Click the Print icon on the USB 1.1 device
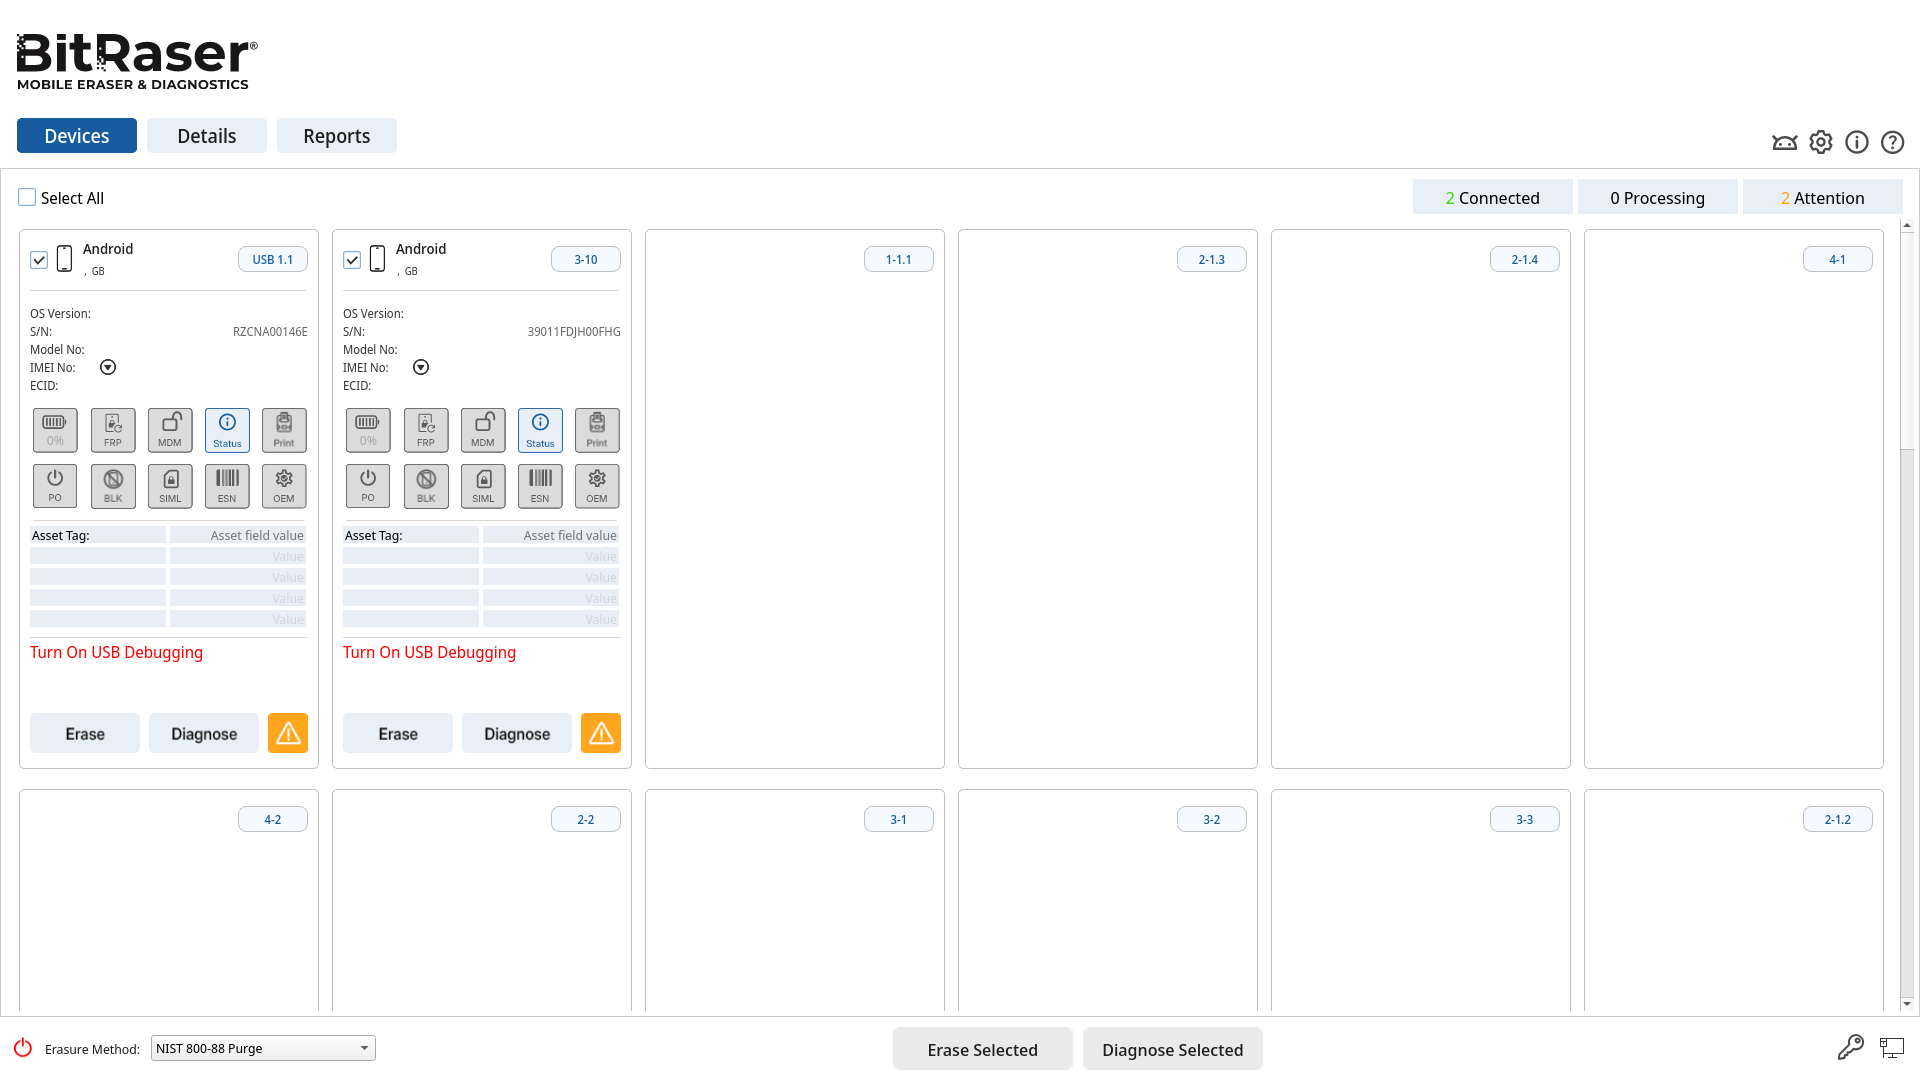 (284, 430)
